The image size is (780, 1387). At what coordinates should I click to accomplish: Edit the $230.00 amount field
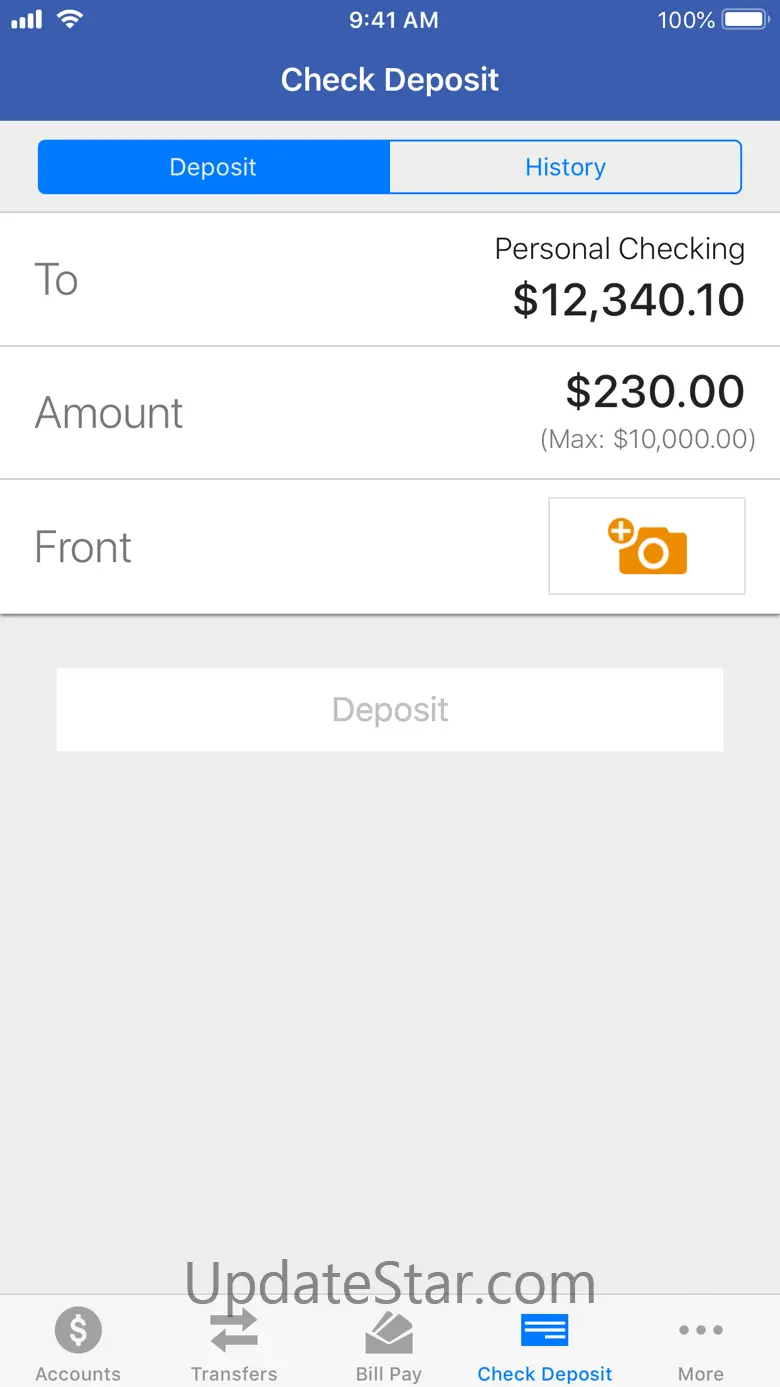[655, 392]
